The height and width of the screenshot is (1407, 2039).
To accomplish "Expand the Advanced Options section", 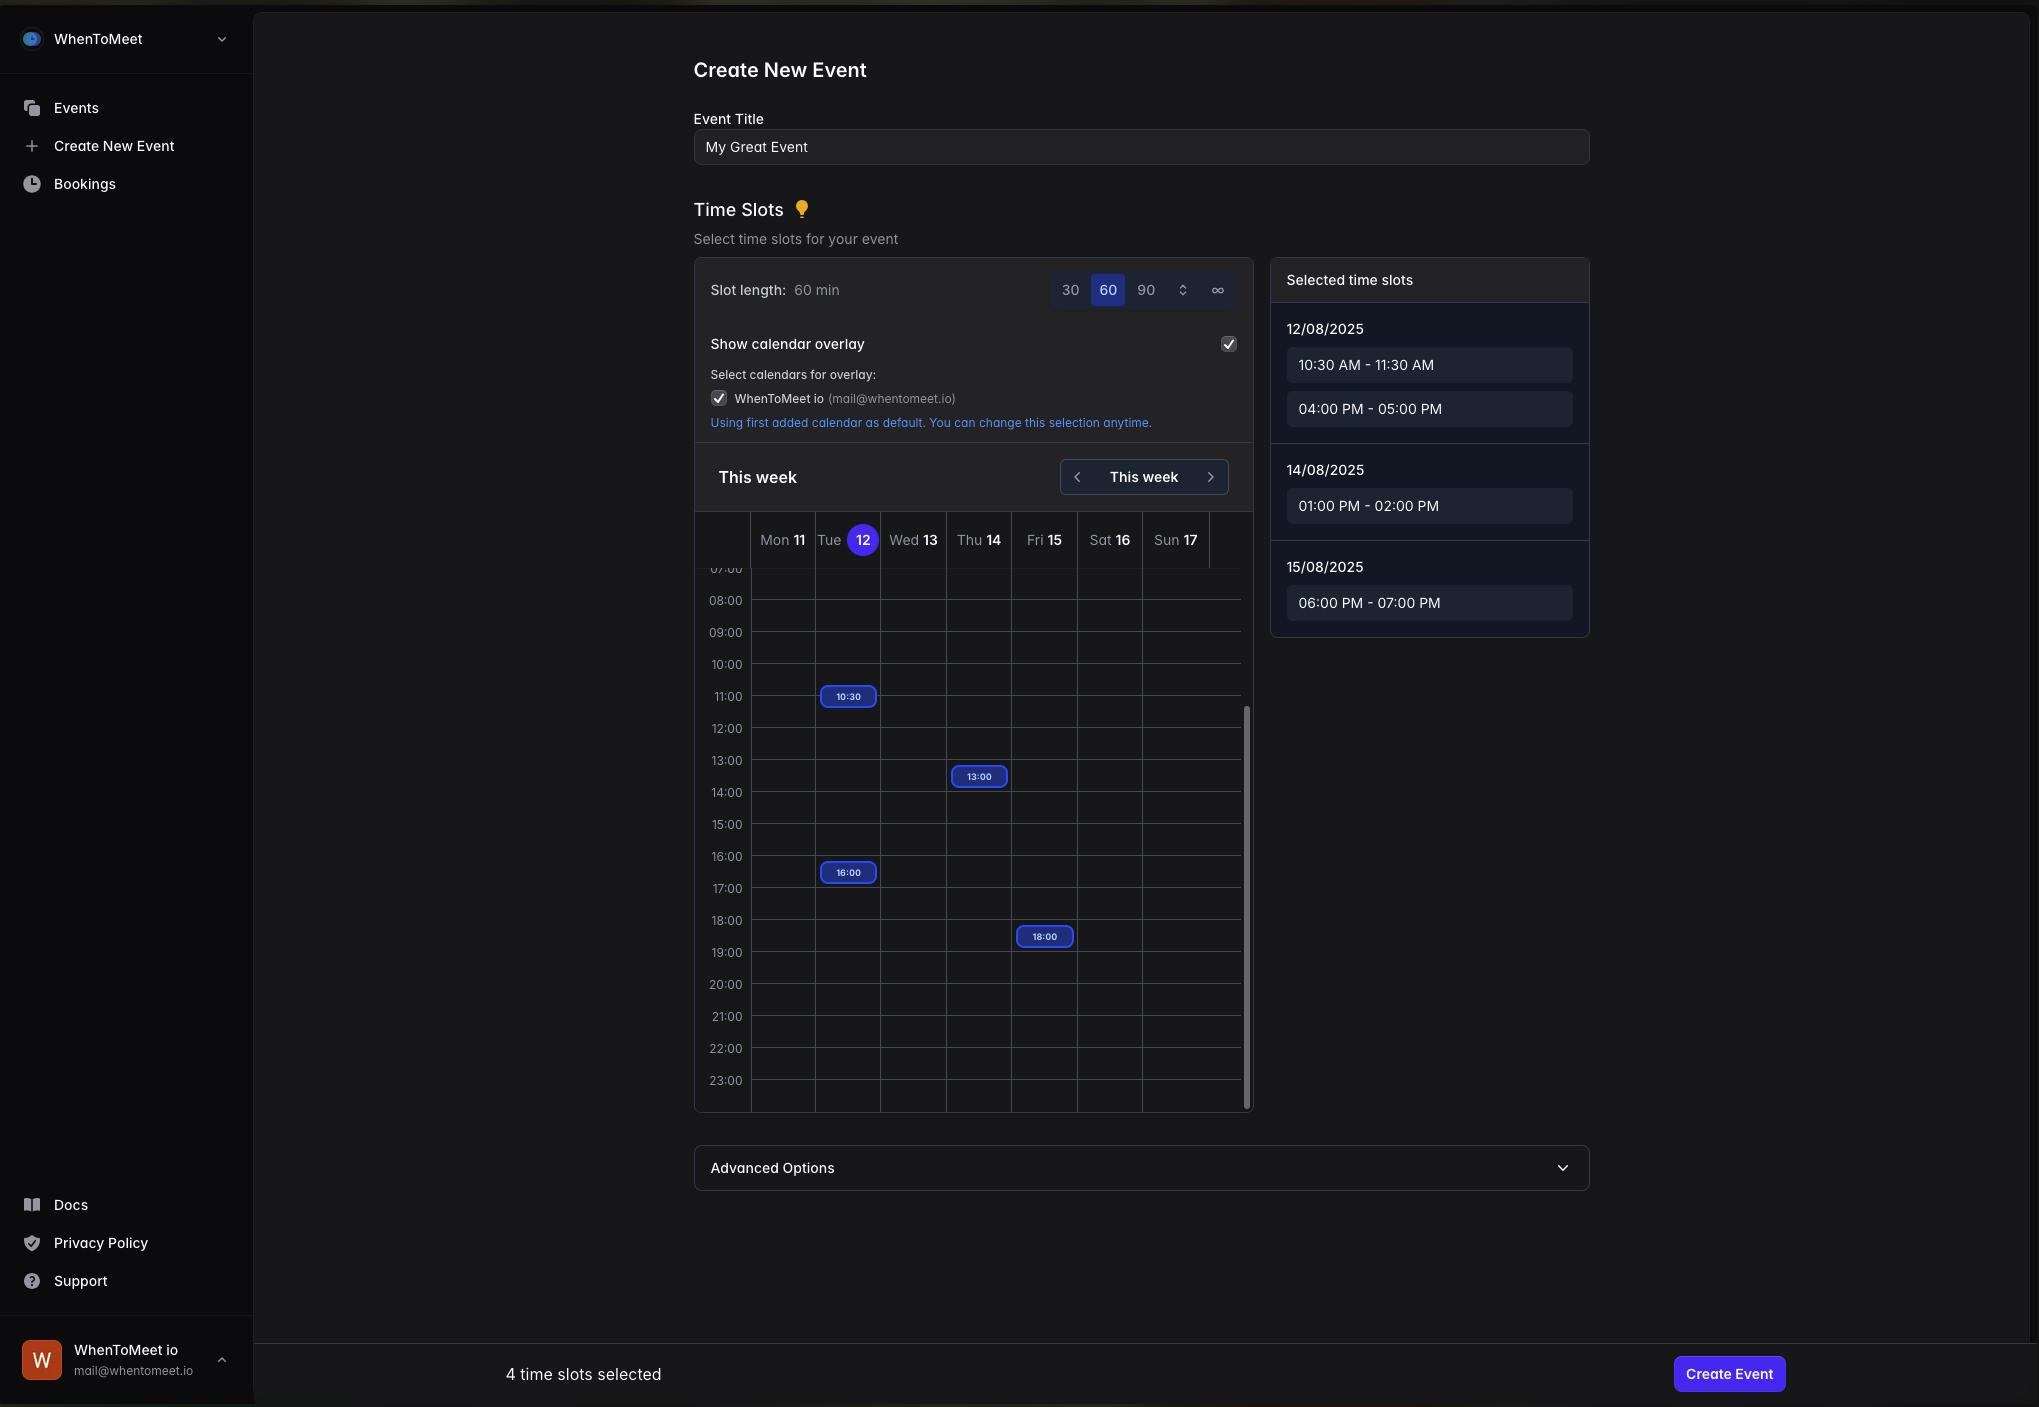I will coord(1141,1168).
